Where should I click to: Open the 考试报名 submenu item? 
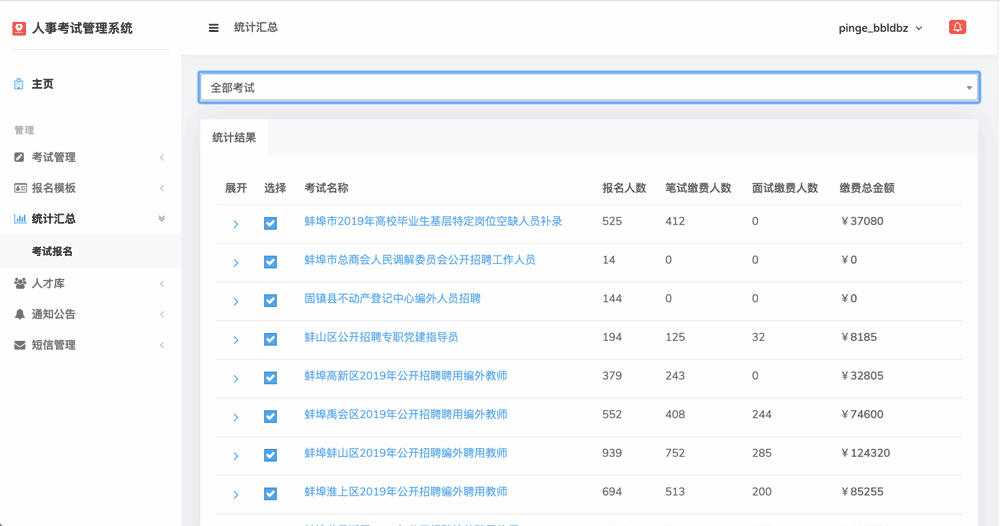(52, 252)
